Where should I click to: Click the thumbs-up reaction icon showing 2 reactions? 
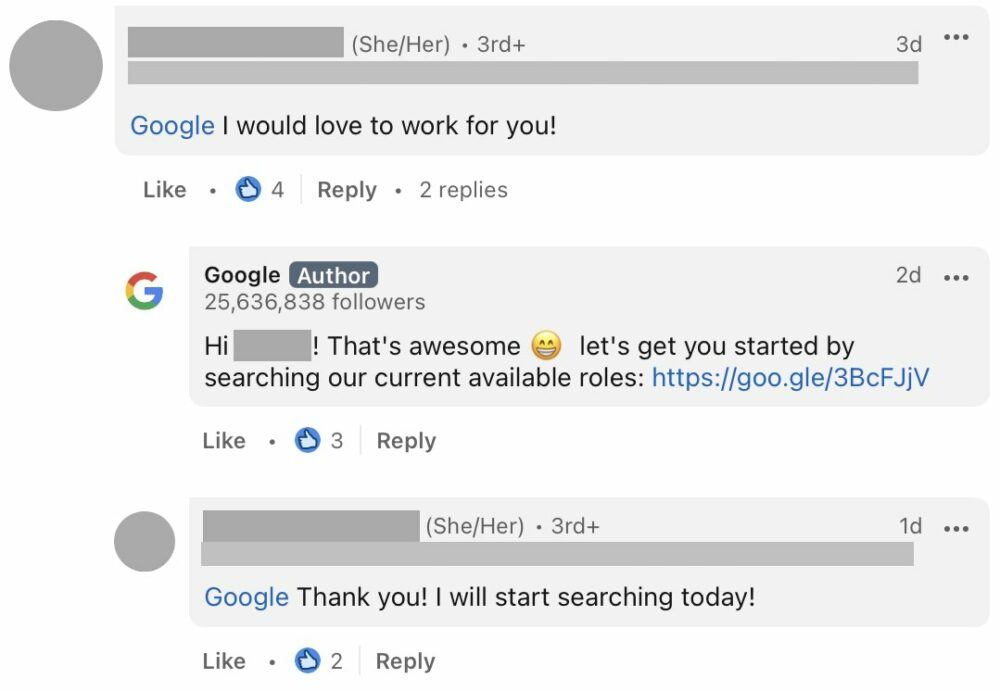click(x=307, y=660)
